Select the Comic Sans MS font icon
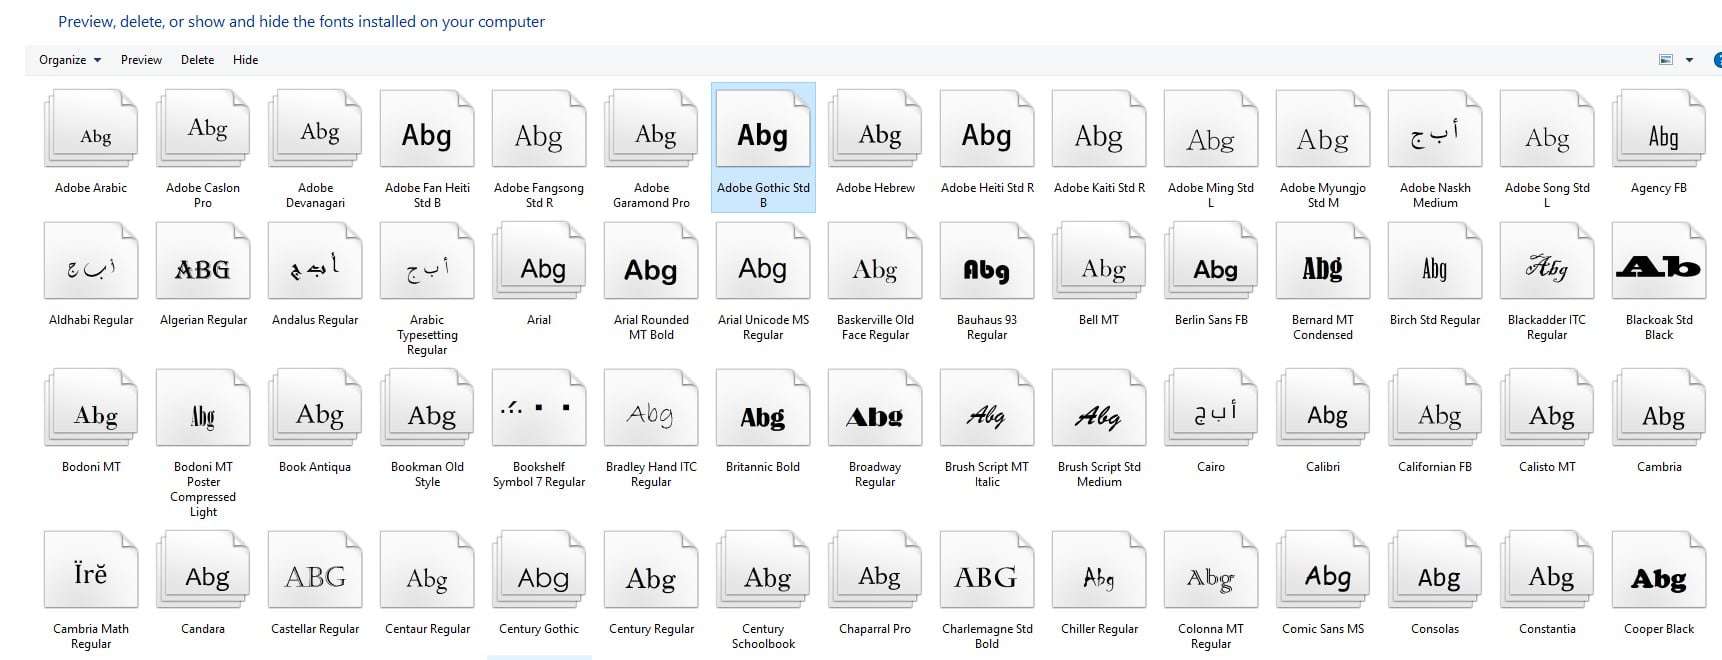The height and width of the screenshot is (660, 1722). 1323,570
